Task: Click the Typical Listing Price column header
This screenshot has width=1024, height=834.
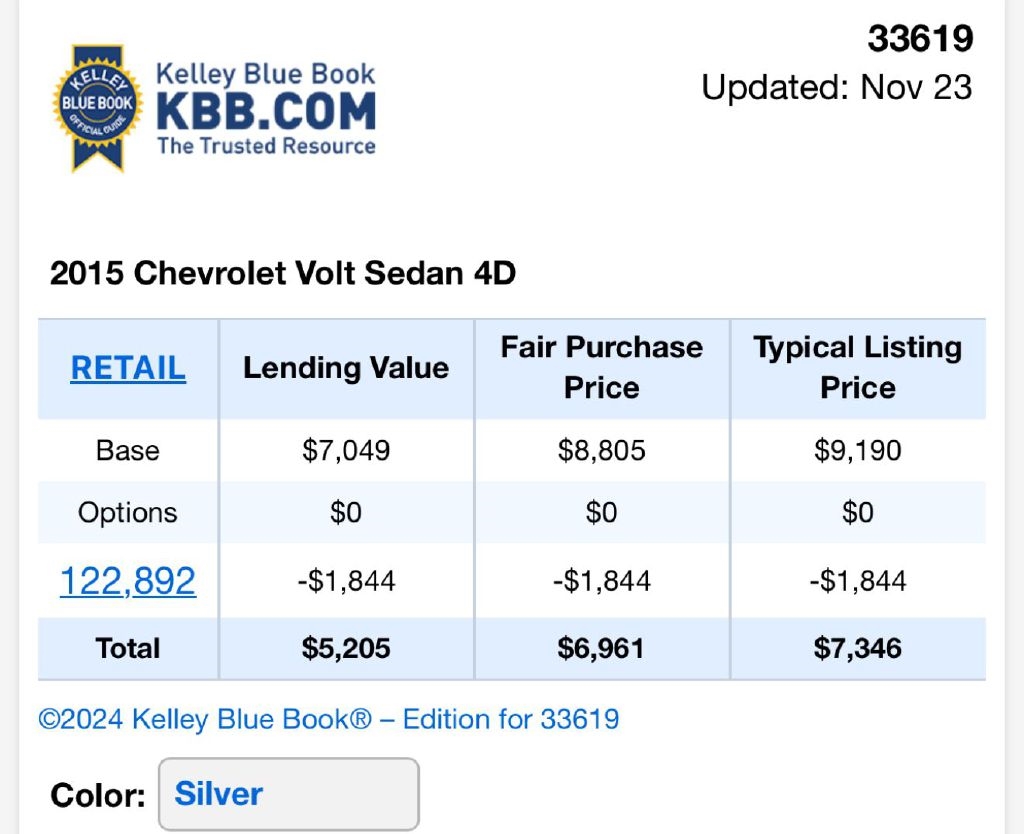Action: click(x=858, y=367)
